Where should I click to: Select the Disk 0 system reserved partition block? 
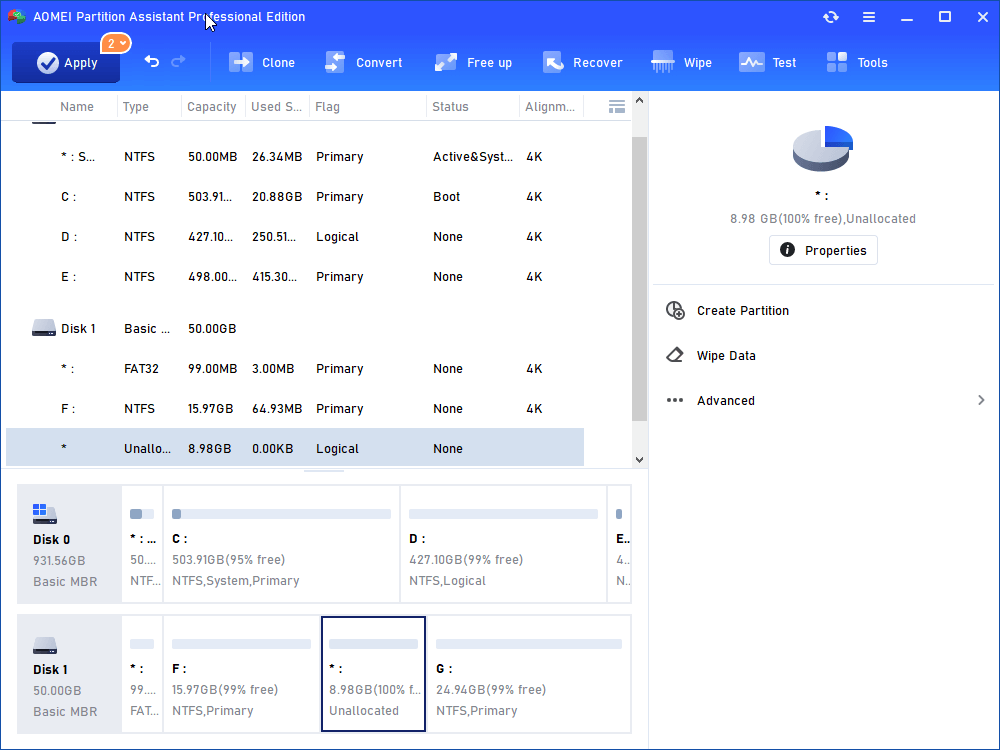point(142,544)
